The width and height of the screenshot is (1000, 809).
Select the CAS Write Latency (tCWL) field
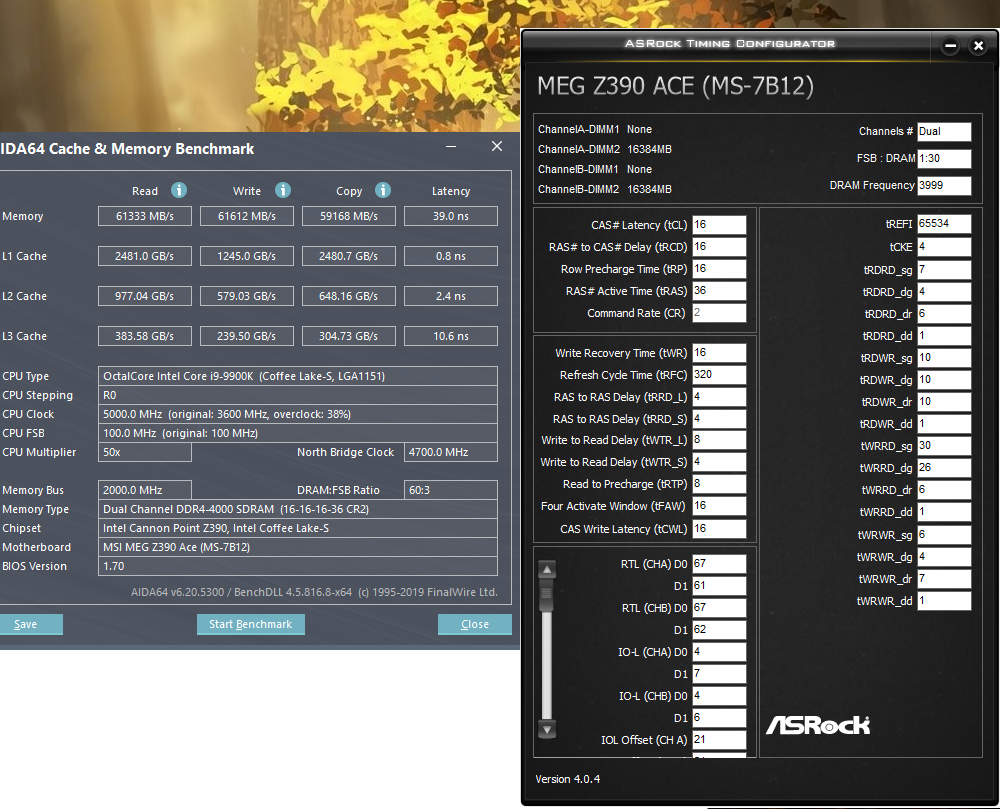(719, 528)
